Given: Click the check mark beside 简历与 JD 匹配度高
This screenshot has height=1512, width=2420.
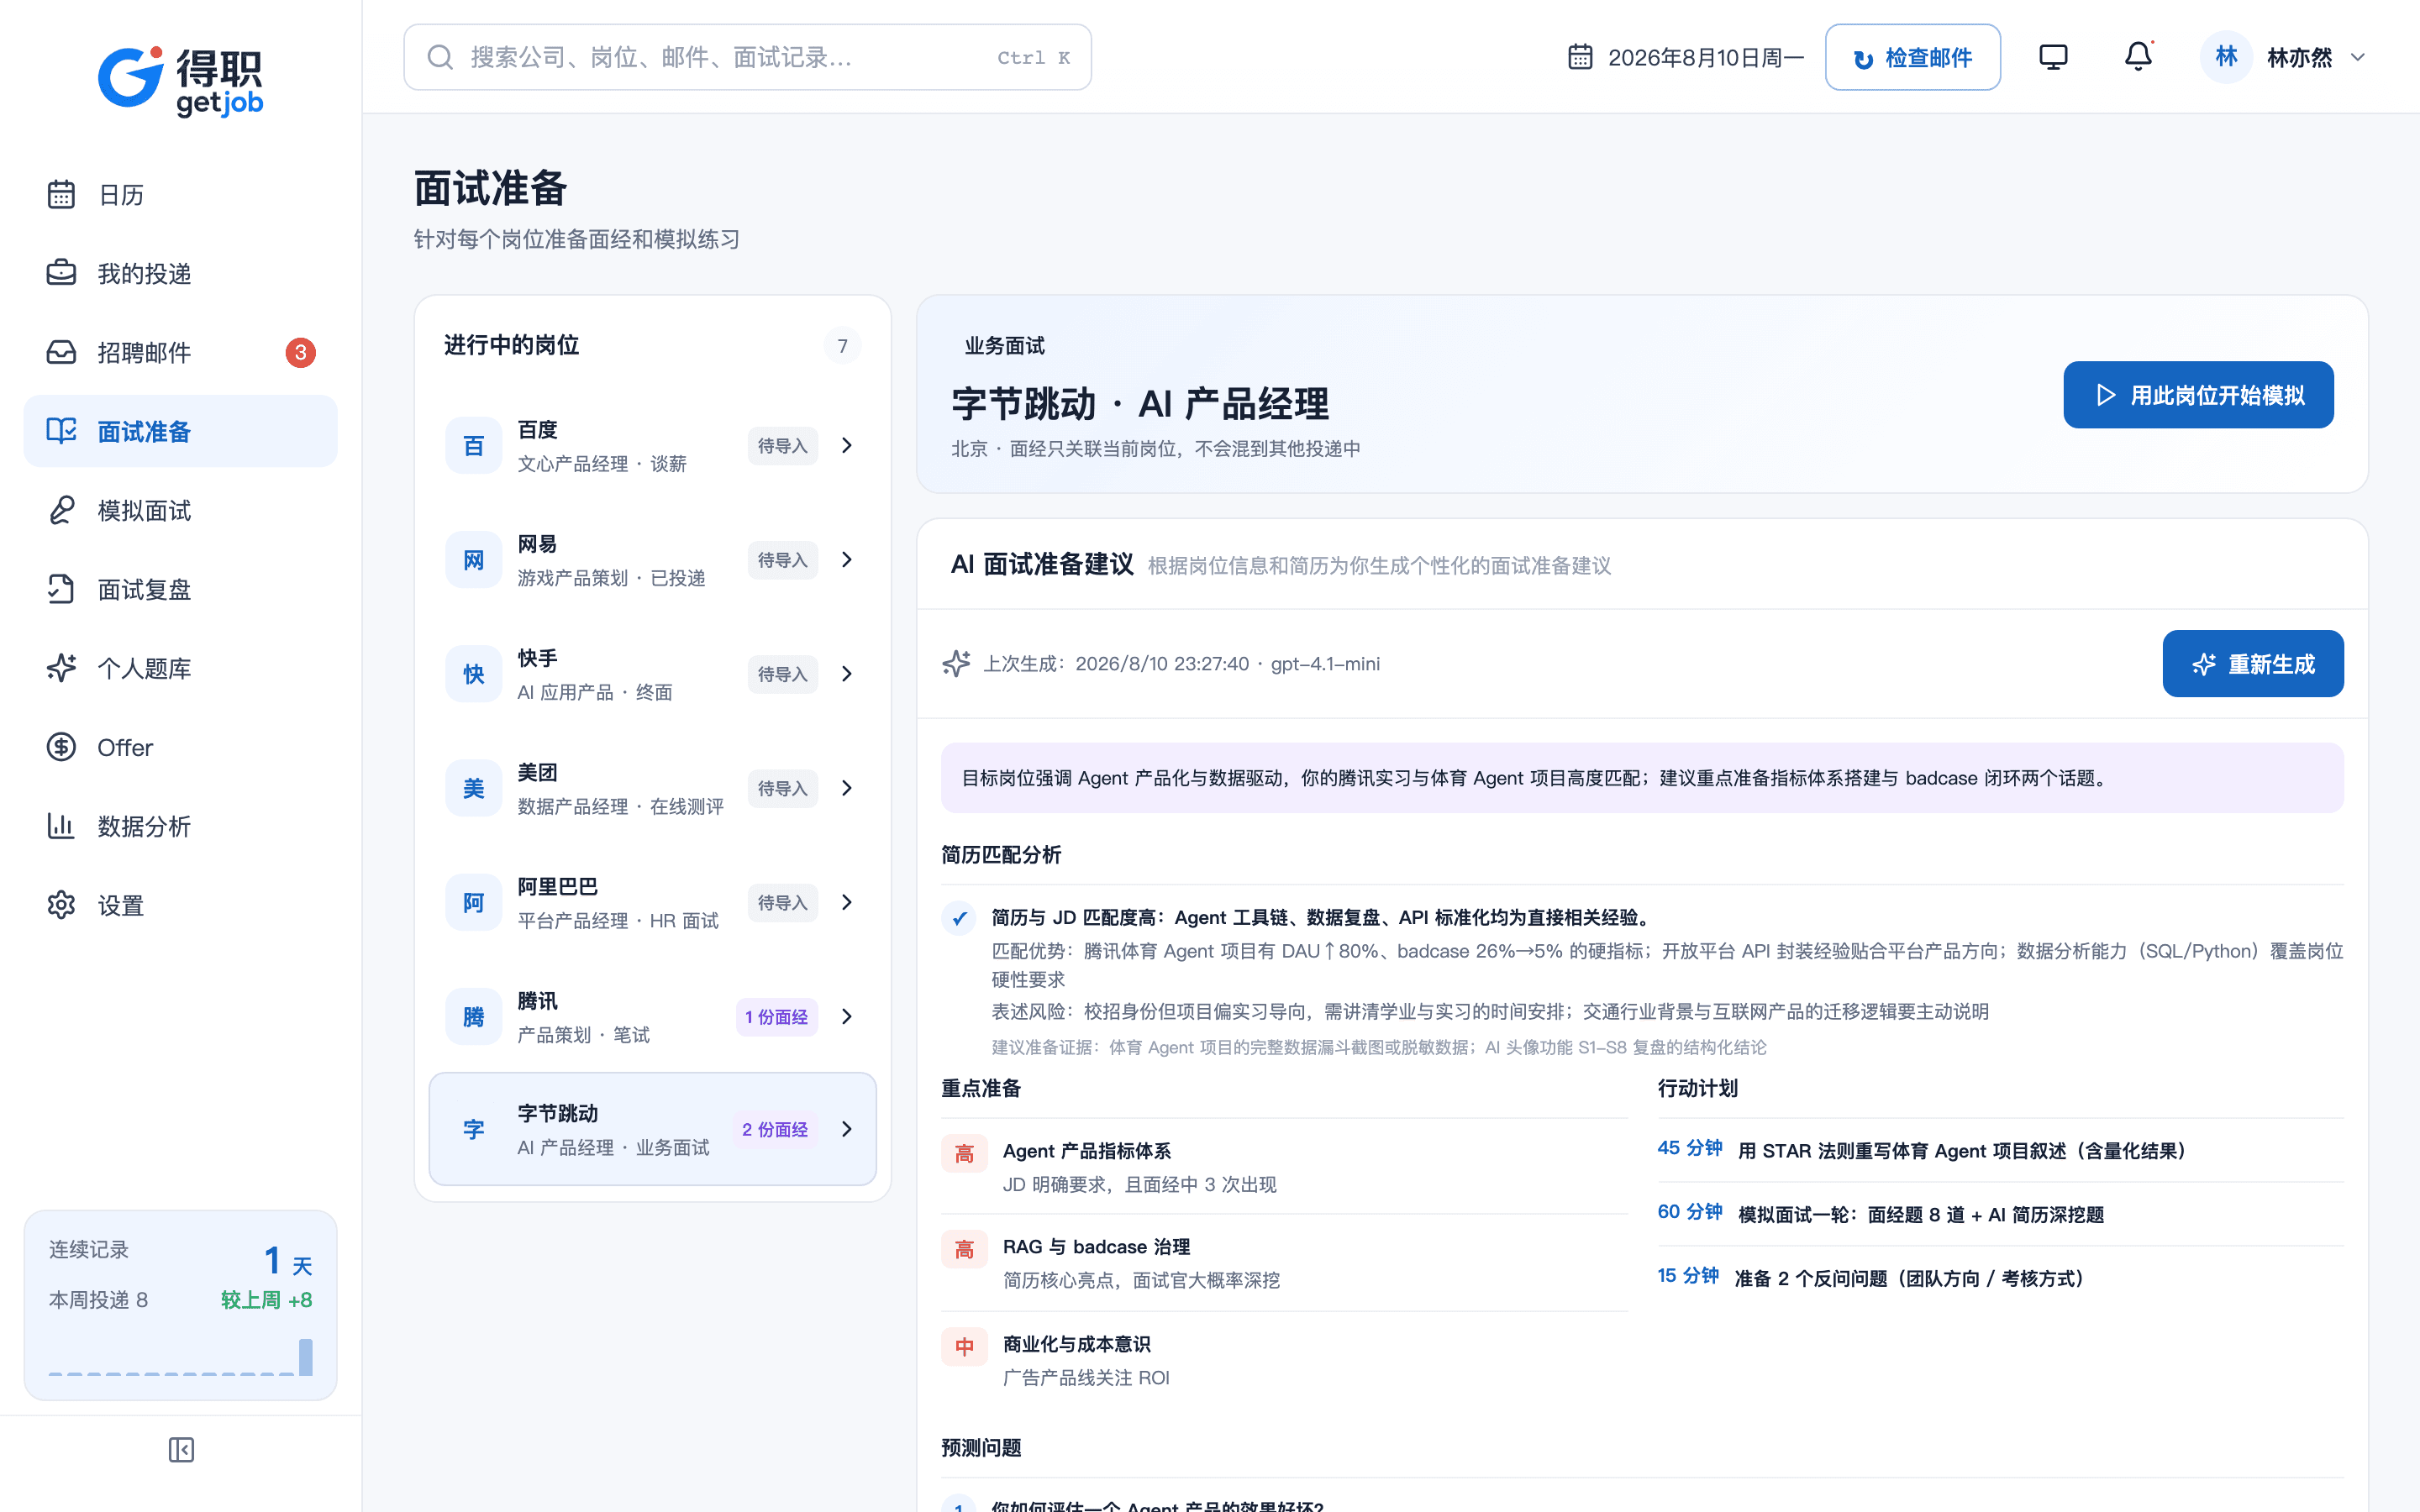Looking at the screenshot, I should (x=959, y=918).
